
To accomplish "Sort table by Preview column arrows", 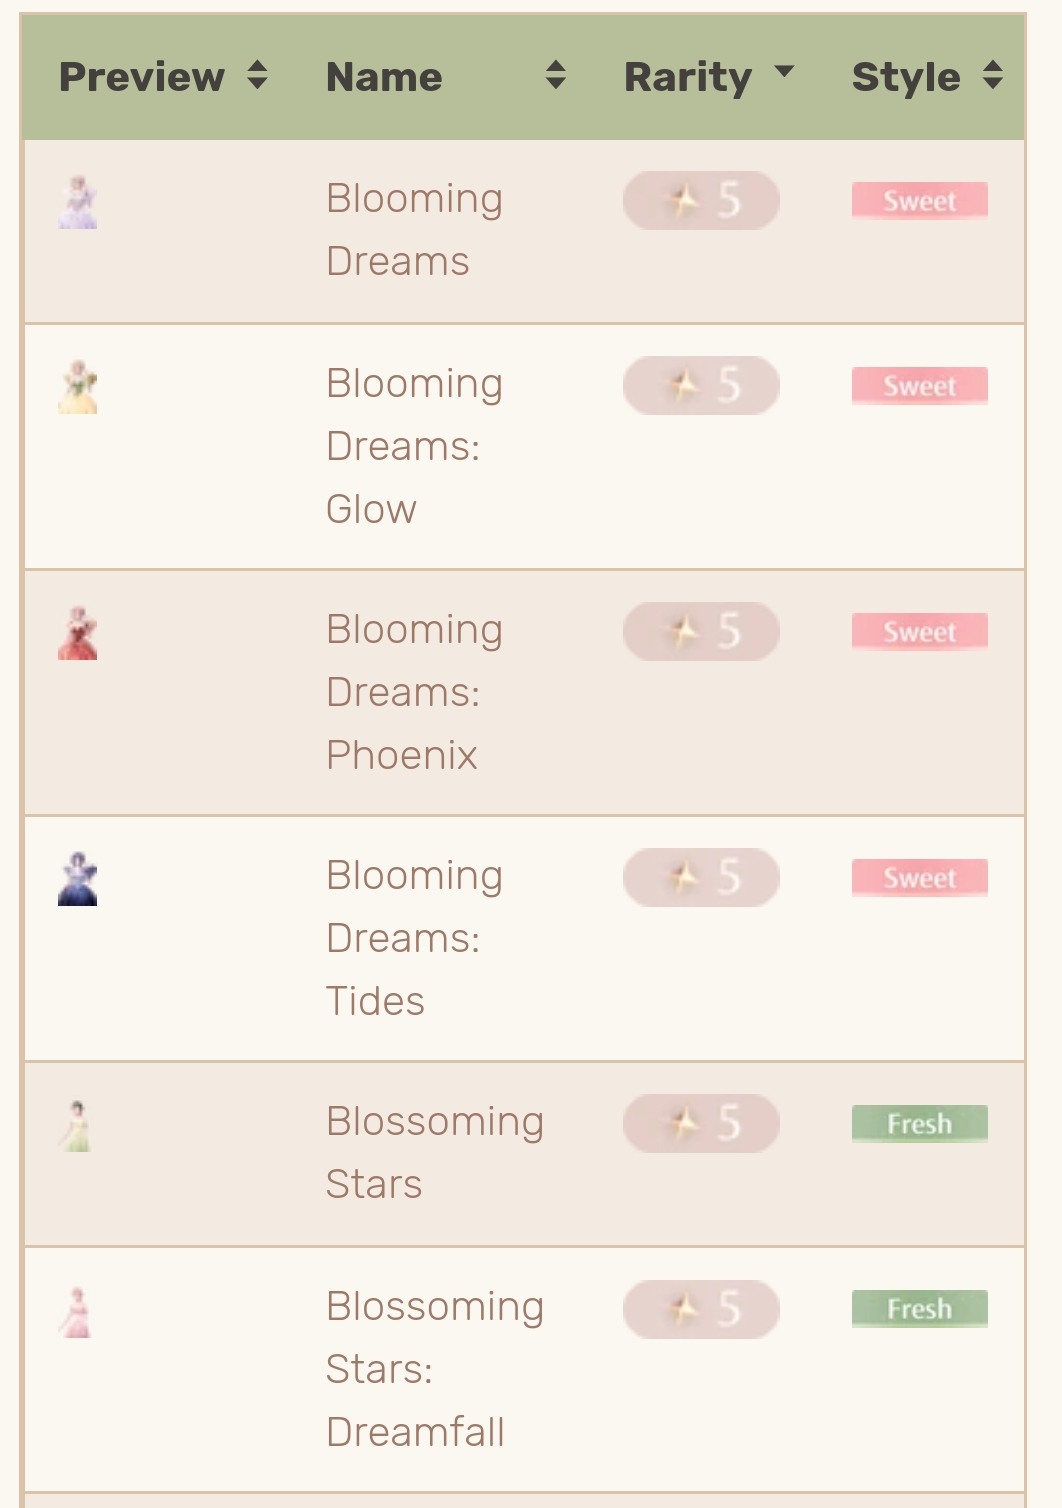I will 257,76.
